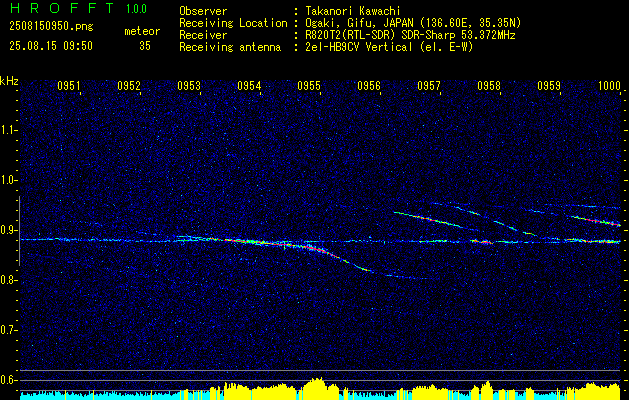Viewport: 629px width, 400px height.
Task: Click the 1.0 frequency axis label
Action: 8,180
